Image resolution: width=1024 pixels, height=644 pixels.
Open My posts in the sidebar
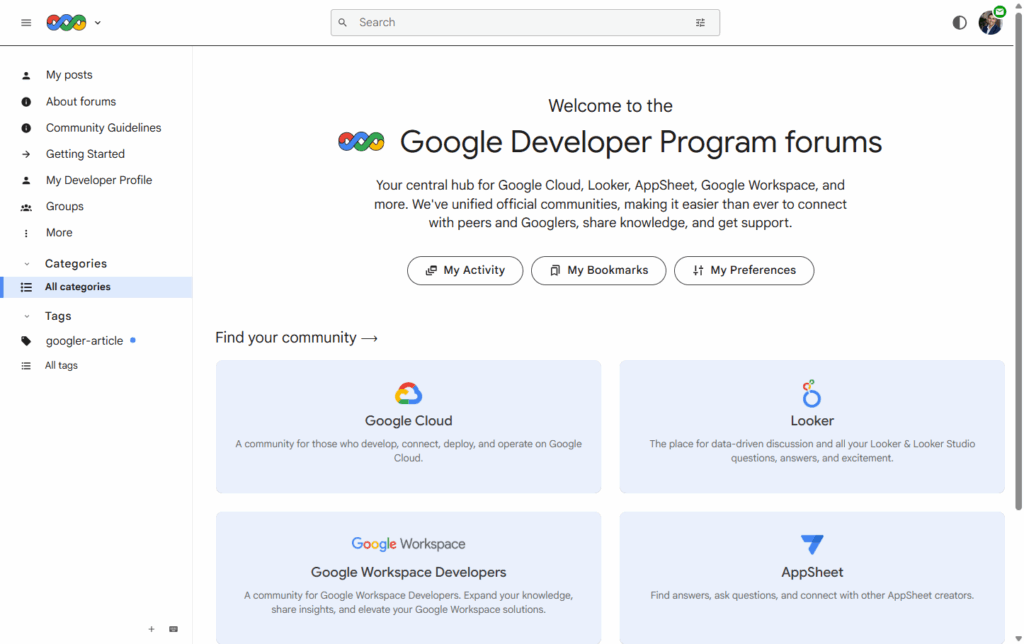click(x=69, y=75)
